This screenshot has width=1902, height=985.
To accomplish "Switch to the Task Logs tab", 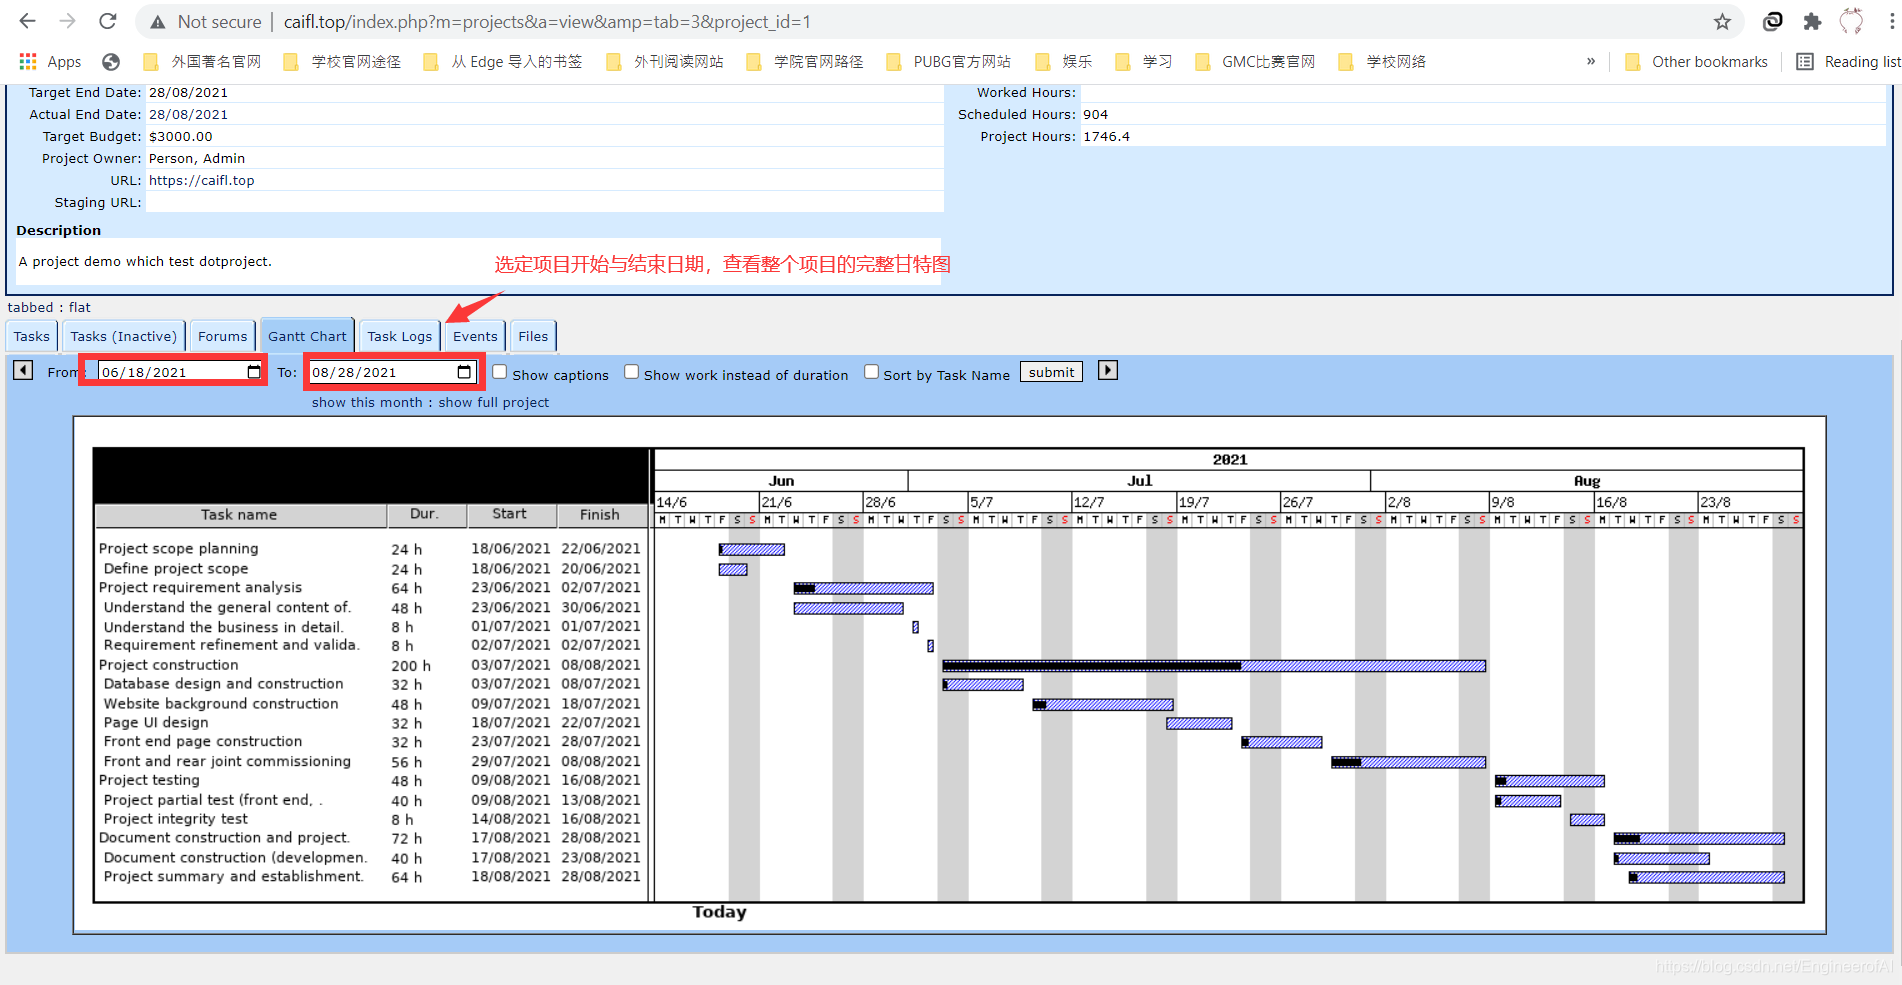I will [399, 336].
